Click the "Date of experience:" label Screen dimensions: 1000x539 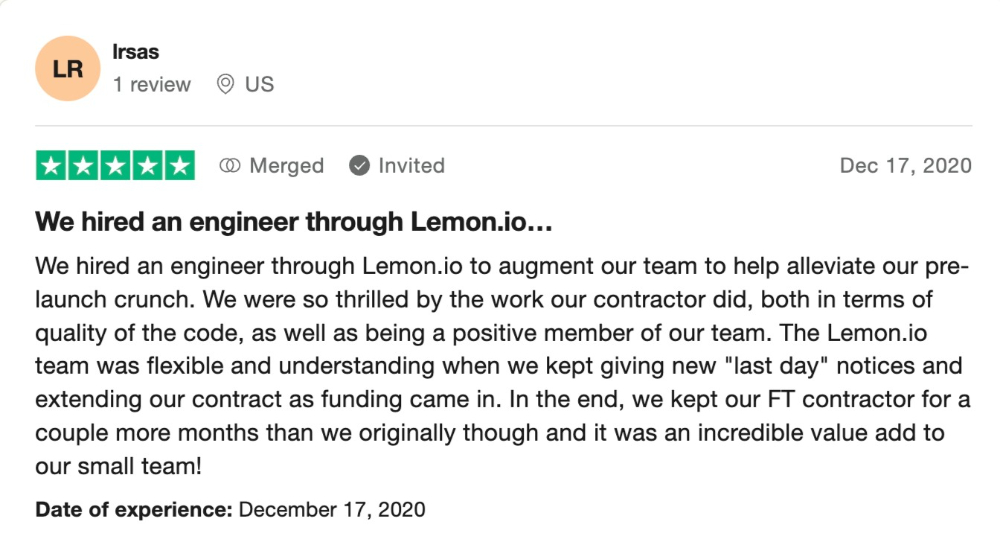134,510
